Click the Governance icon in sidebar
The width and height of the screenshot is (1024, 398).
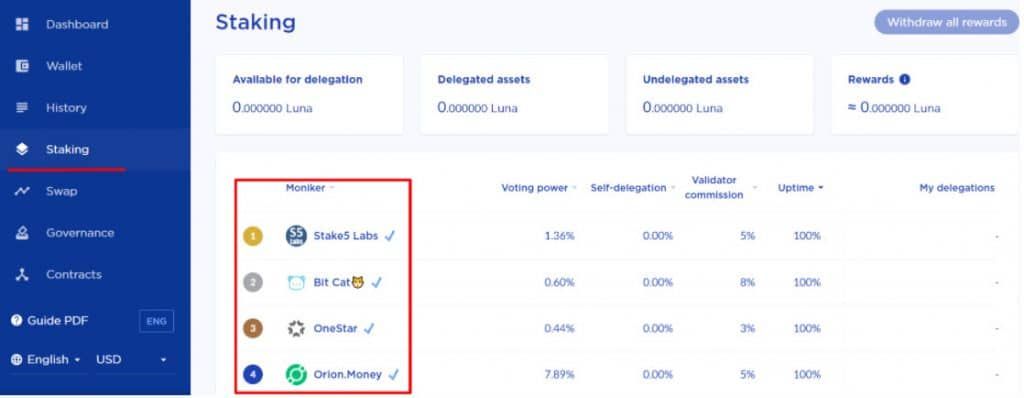tap(22, 233)
